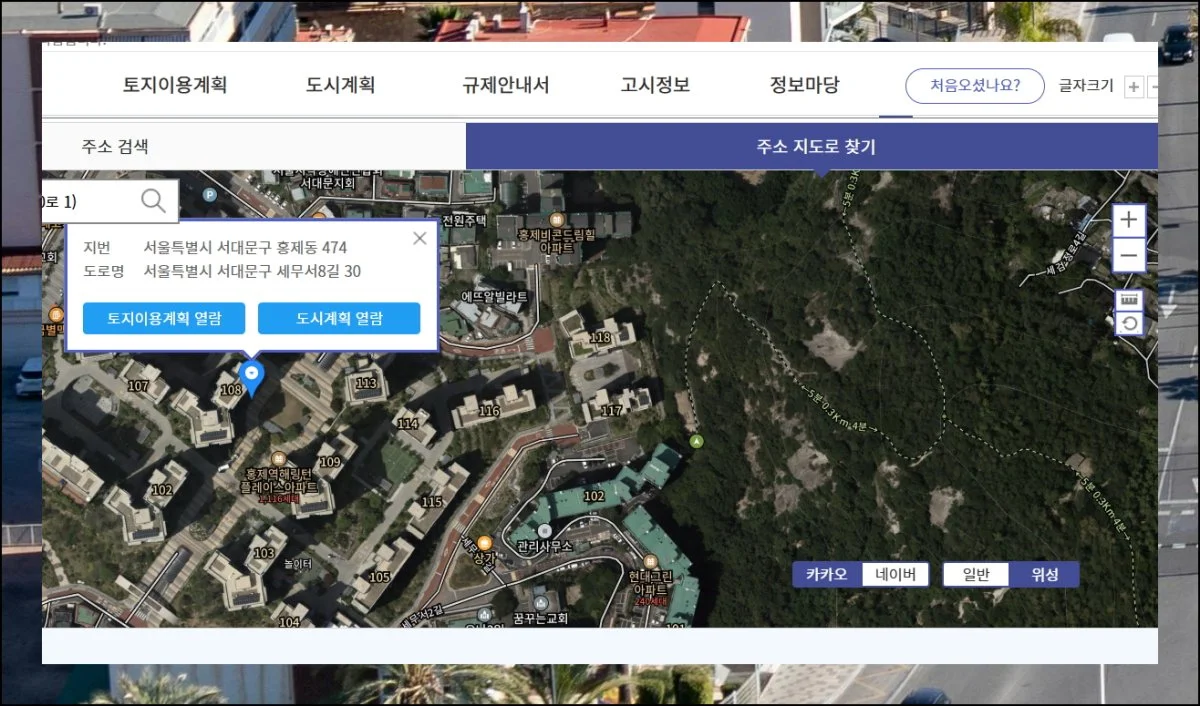
Task: Click the 토지이용계획 열람 button
Action: coord(164,318)
